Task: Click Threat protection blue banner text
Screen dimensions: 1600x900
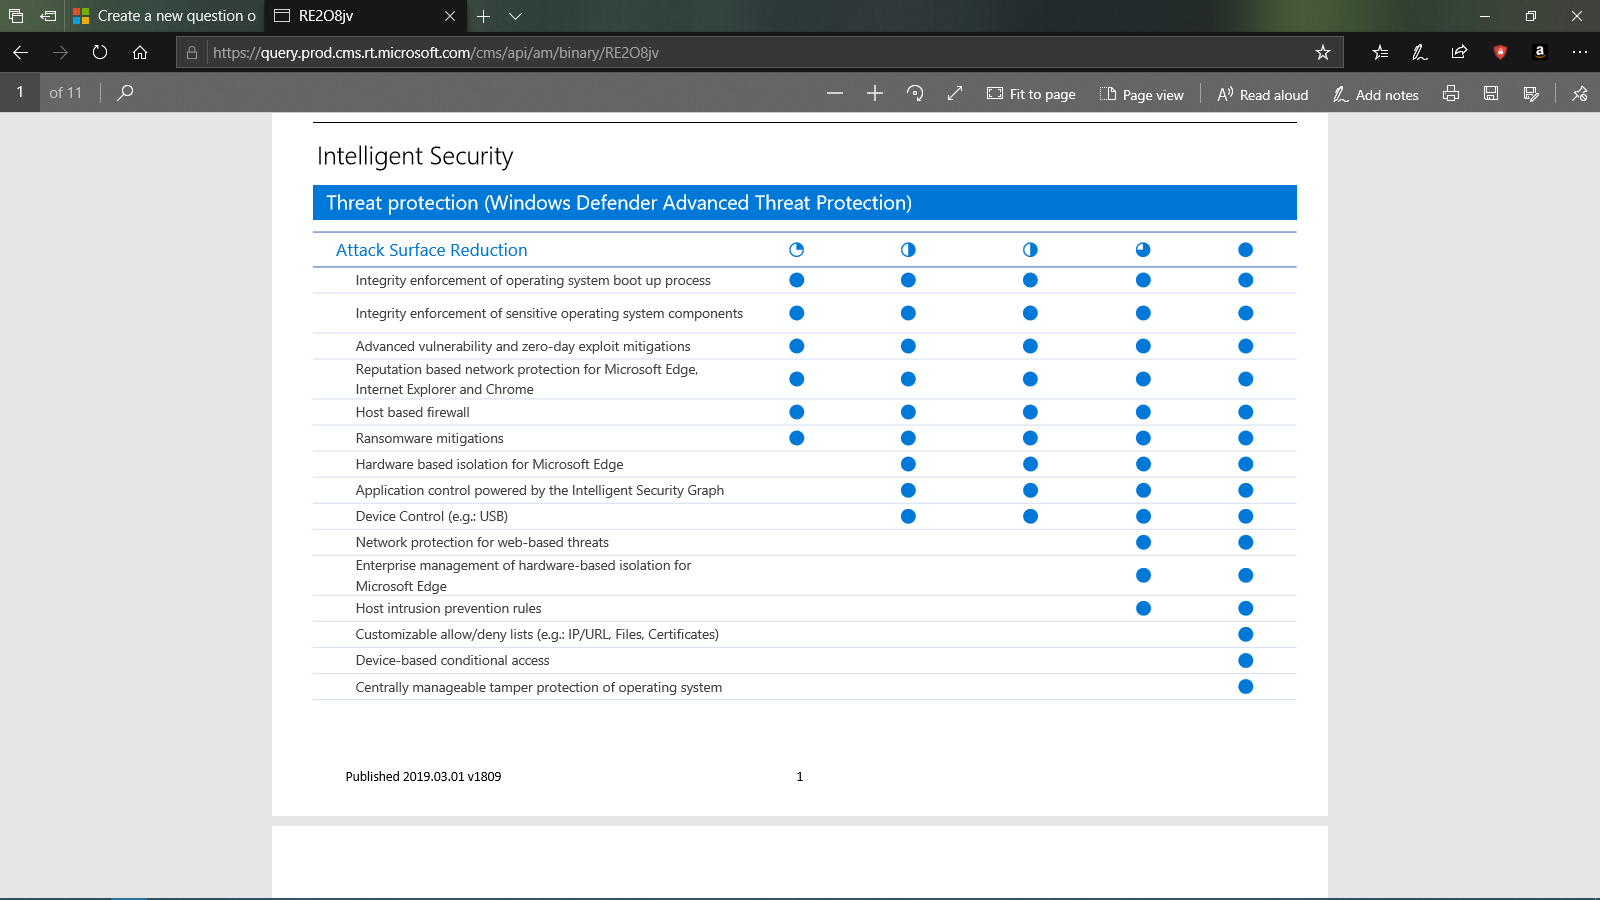Action: [619, 203]
